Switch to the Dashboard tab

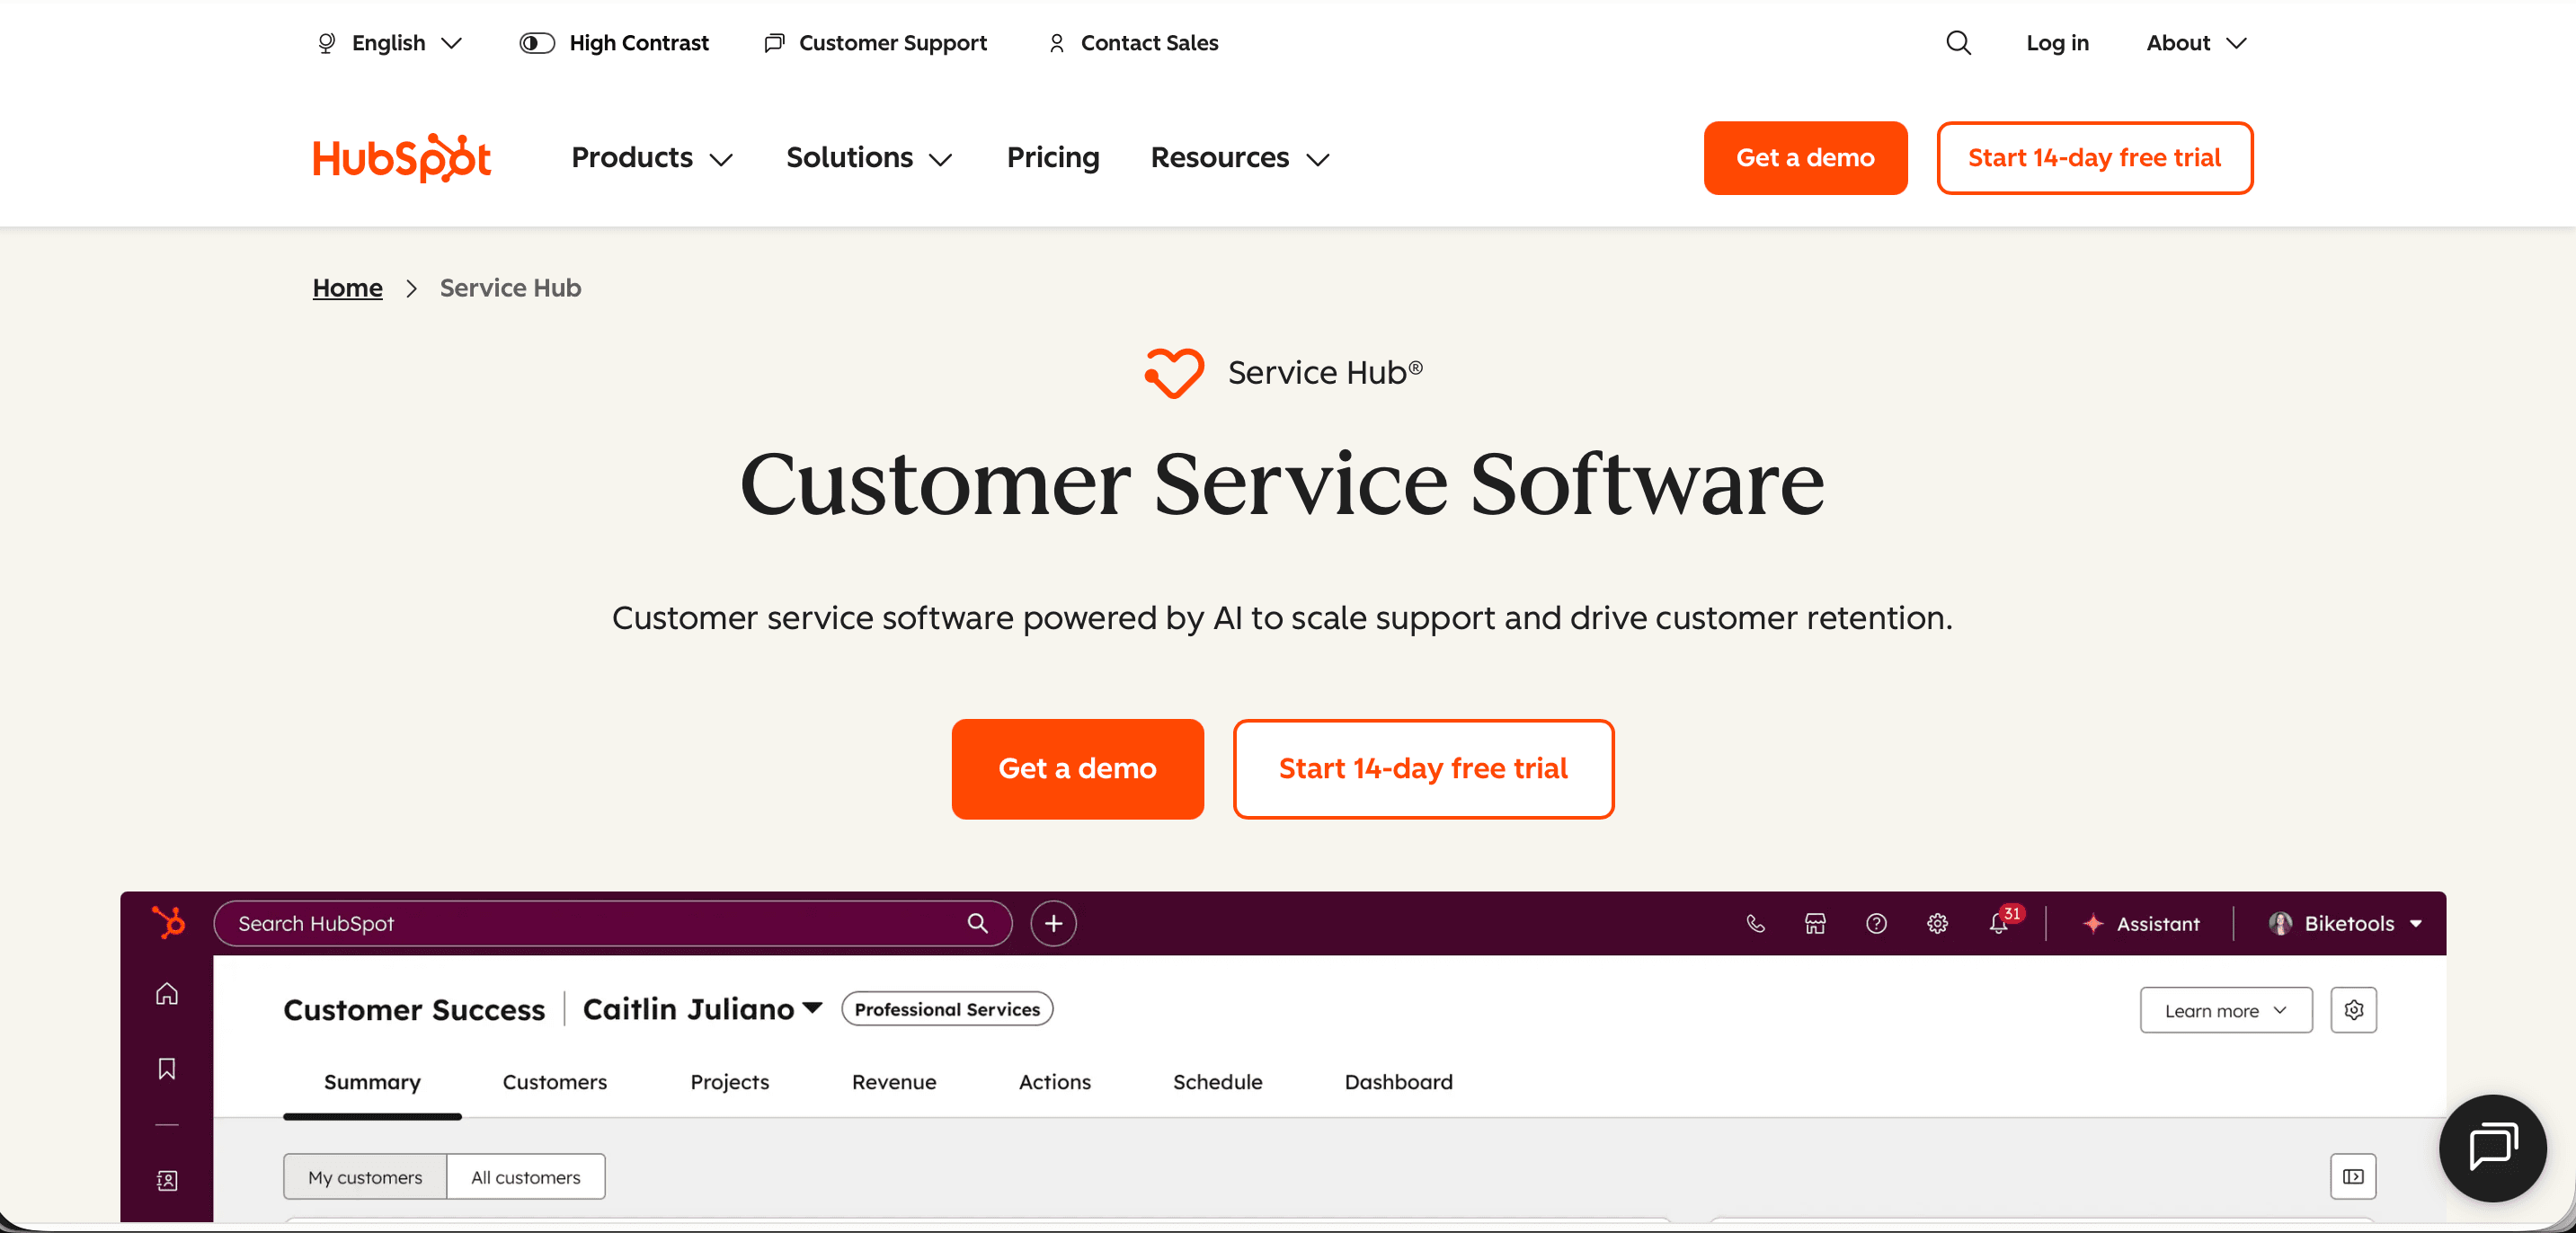point(1398,1082)
